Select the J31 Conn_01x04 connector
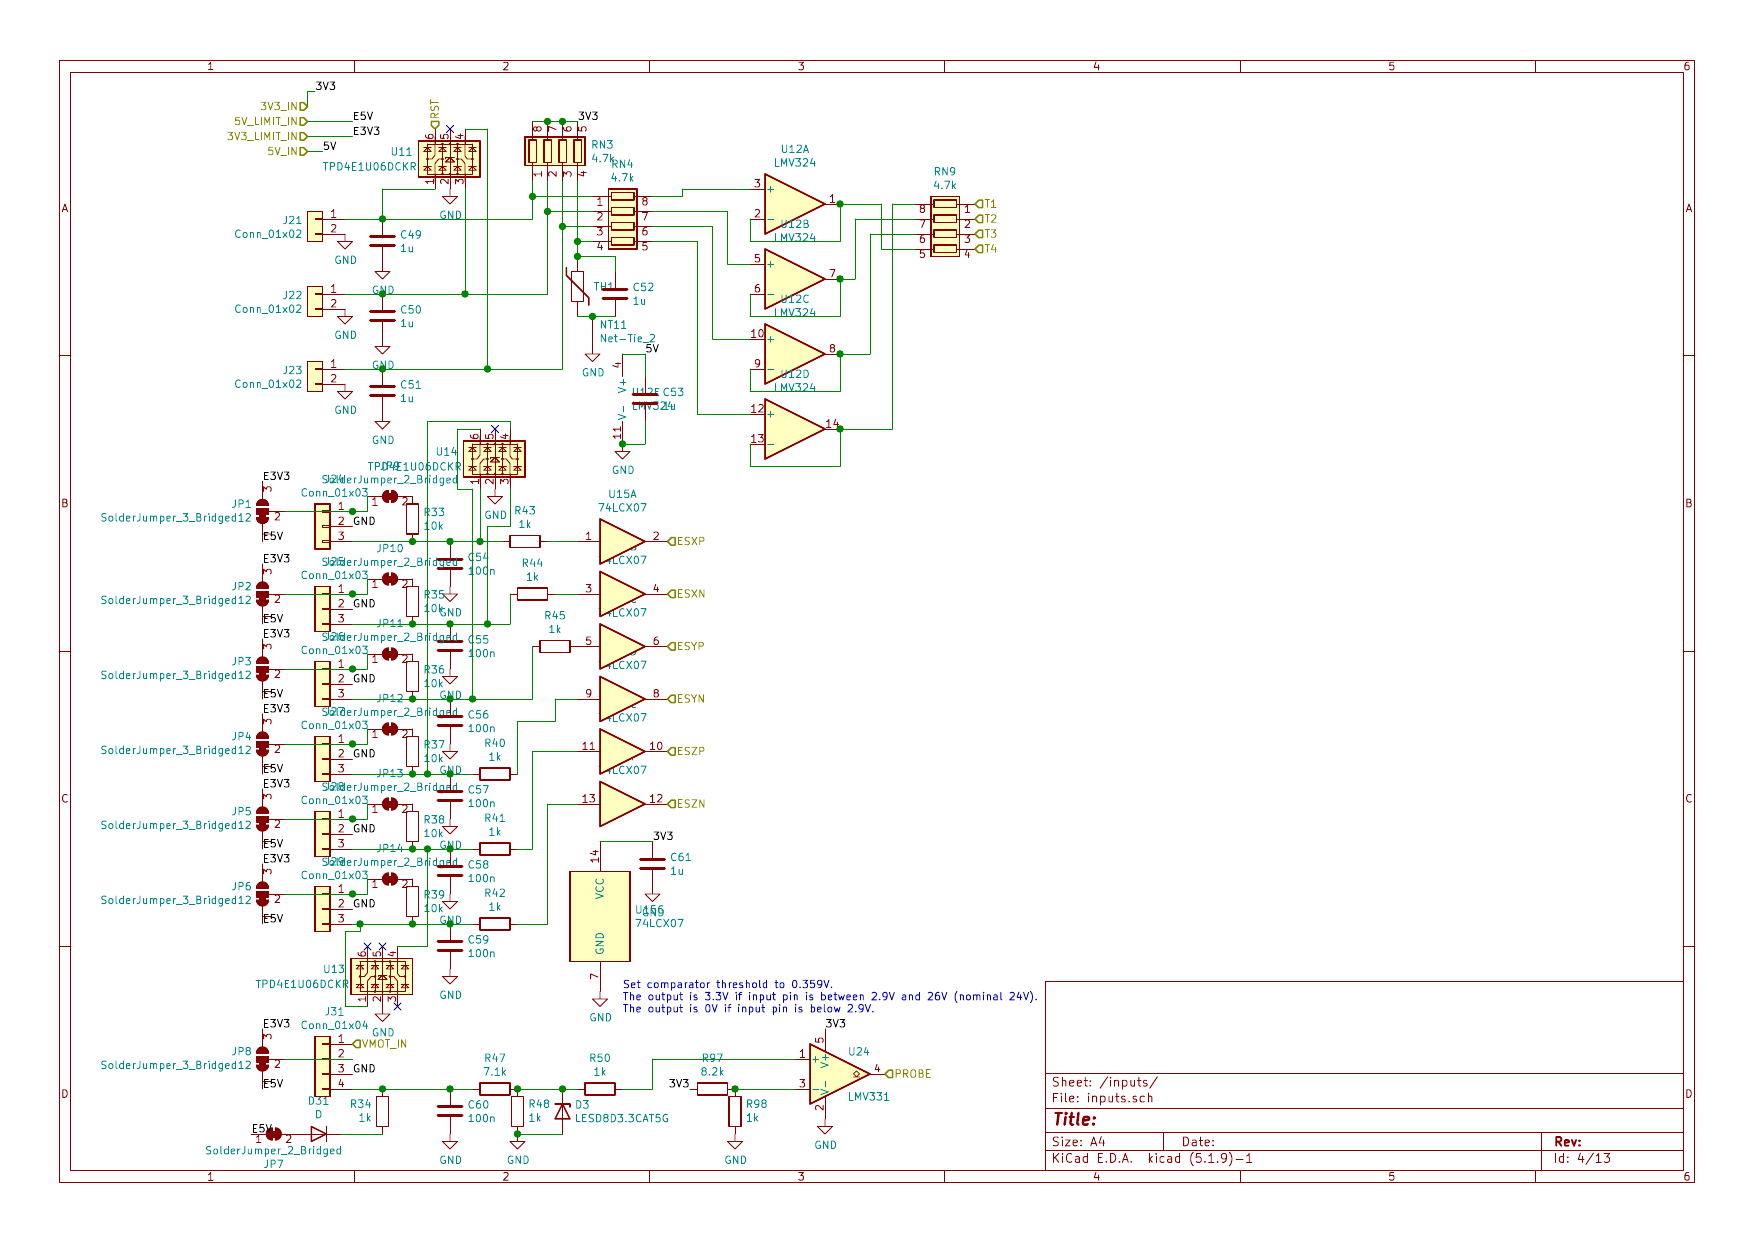 (322, 1066)
